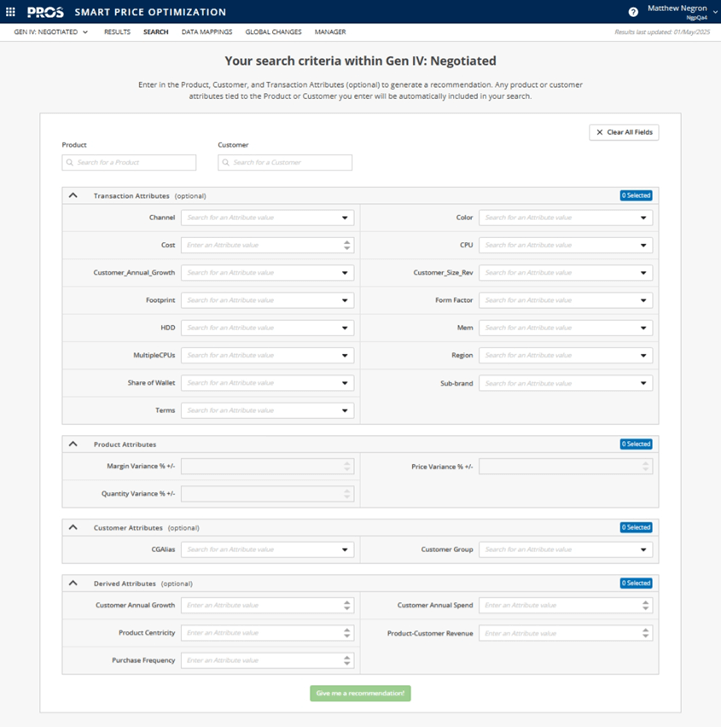Click Give me a recommendation button

360,693
